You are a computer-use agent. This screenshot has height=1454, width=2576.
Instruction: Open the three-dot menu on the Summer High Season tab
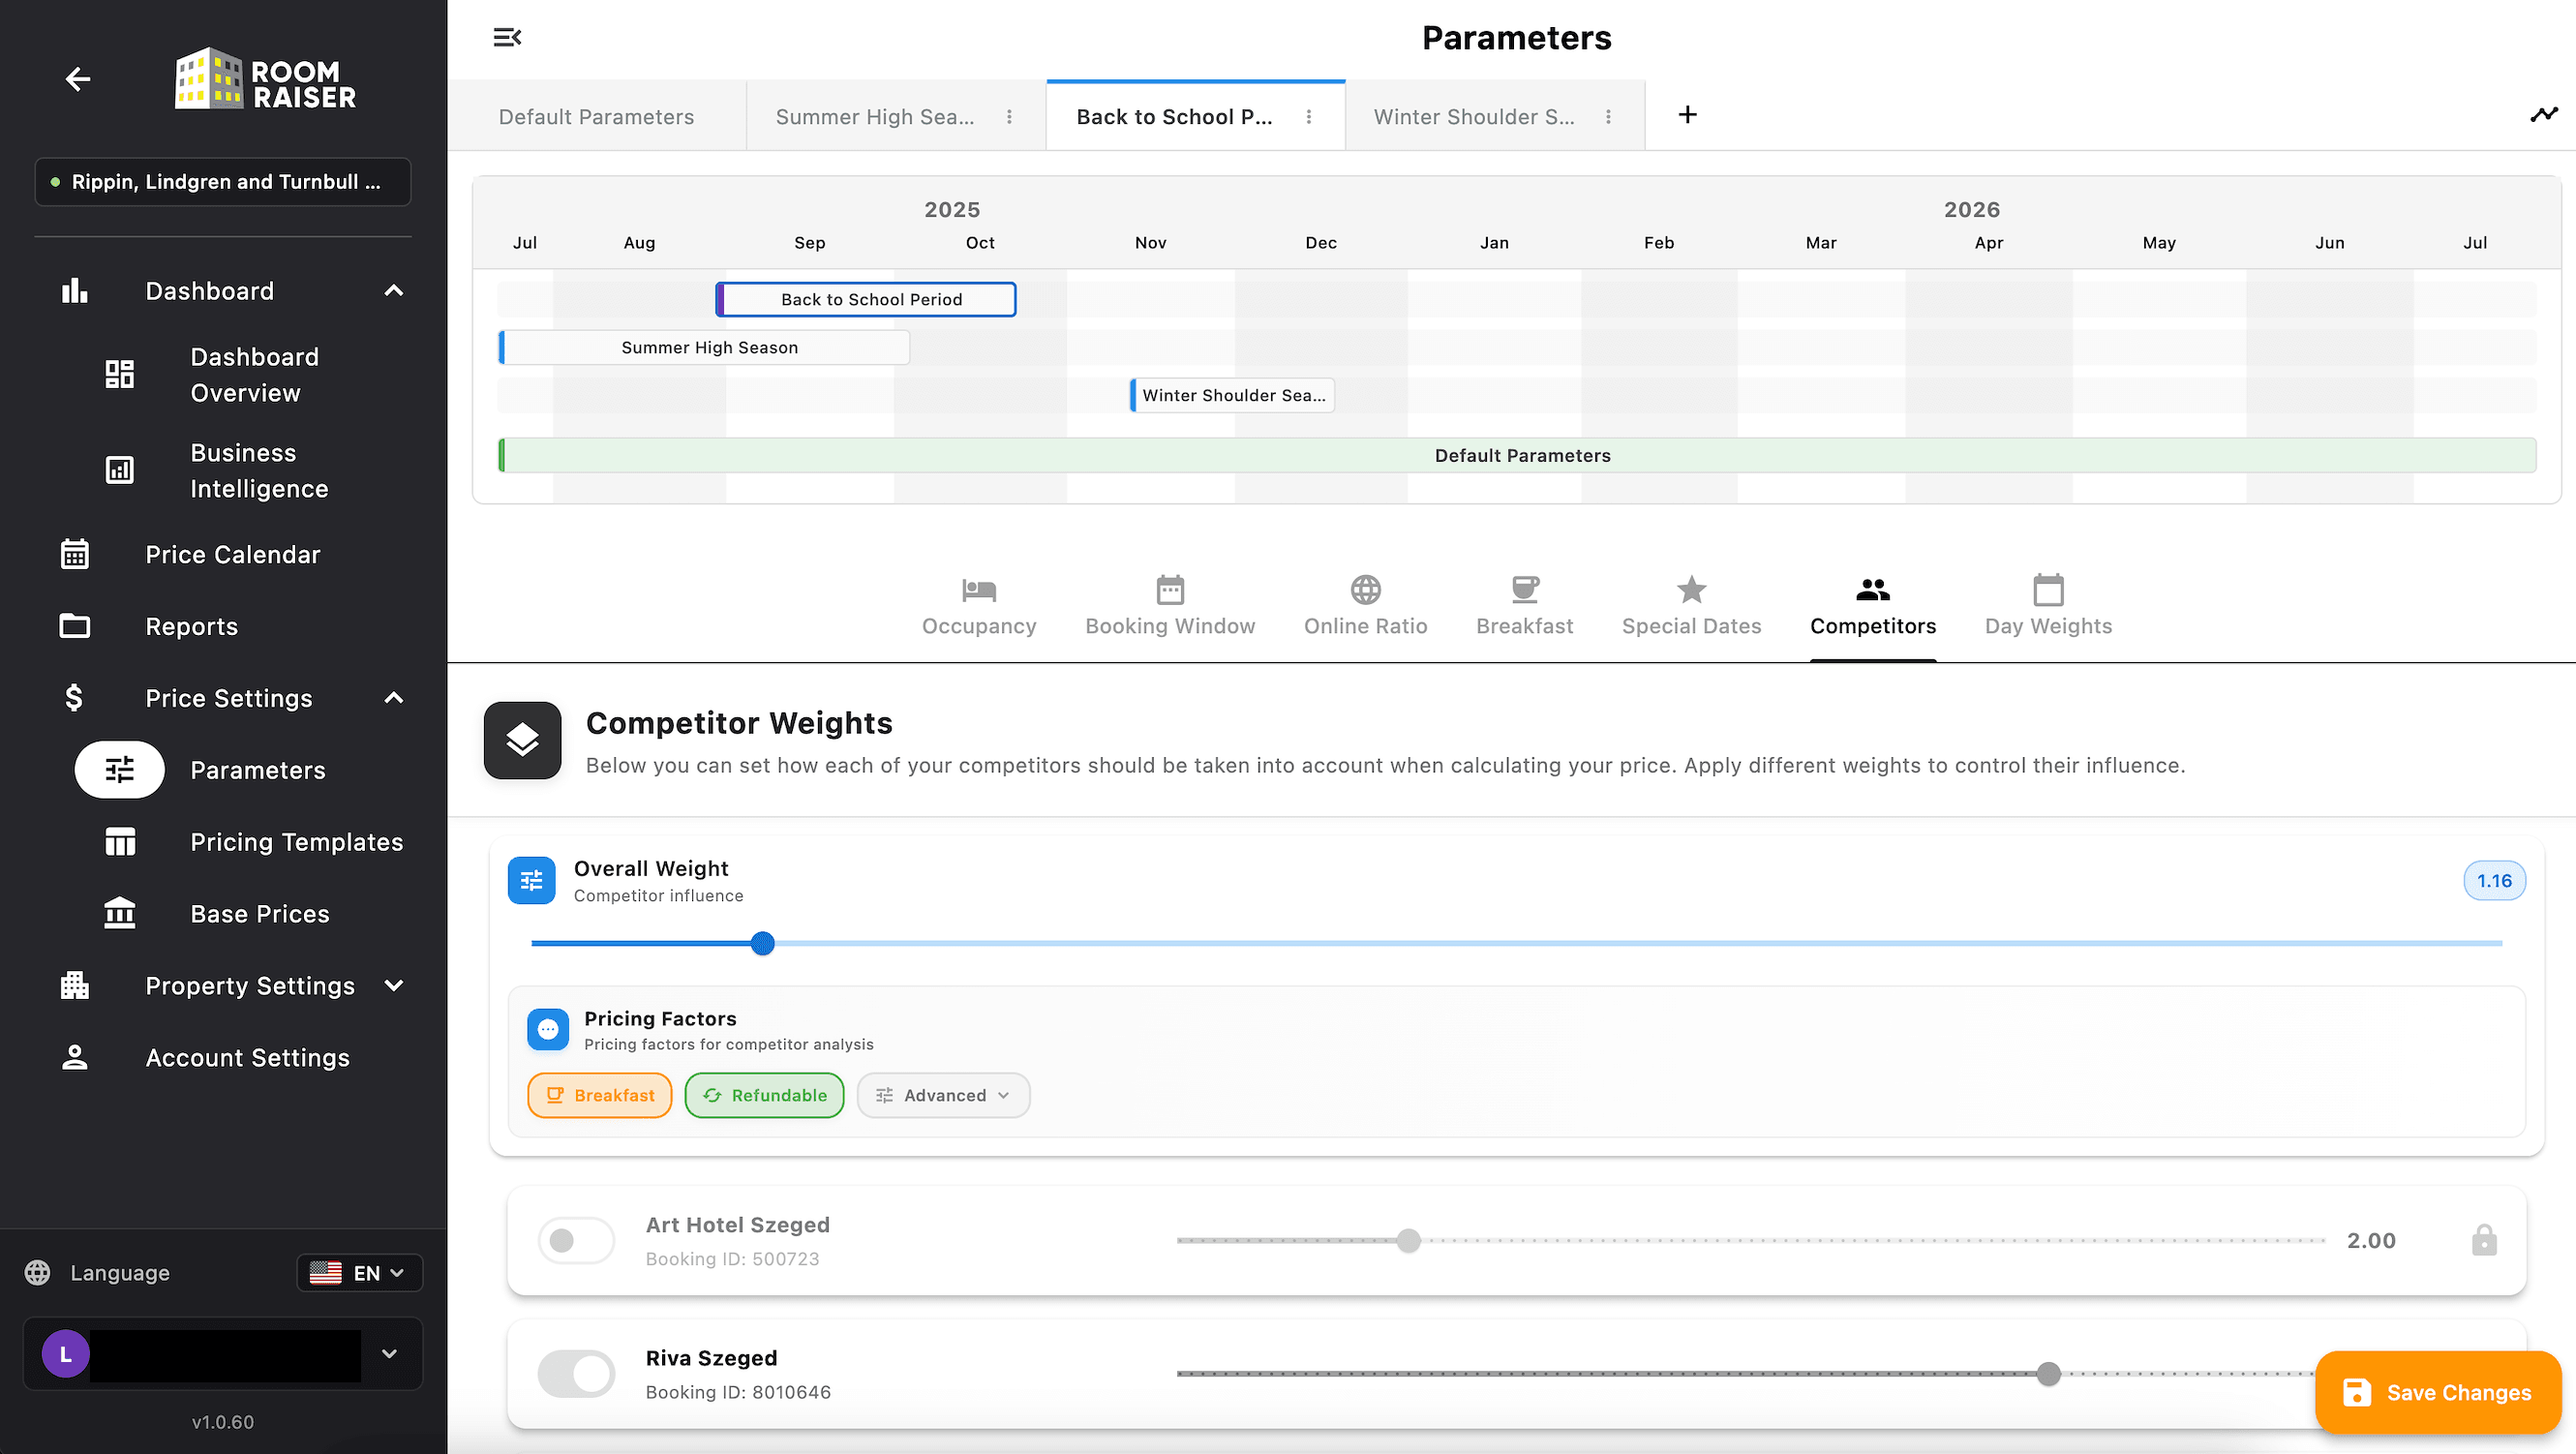pos(1009,117)
